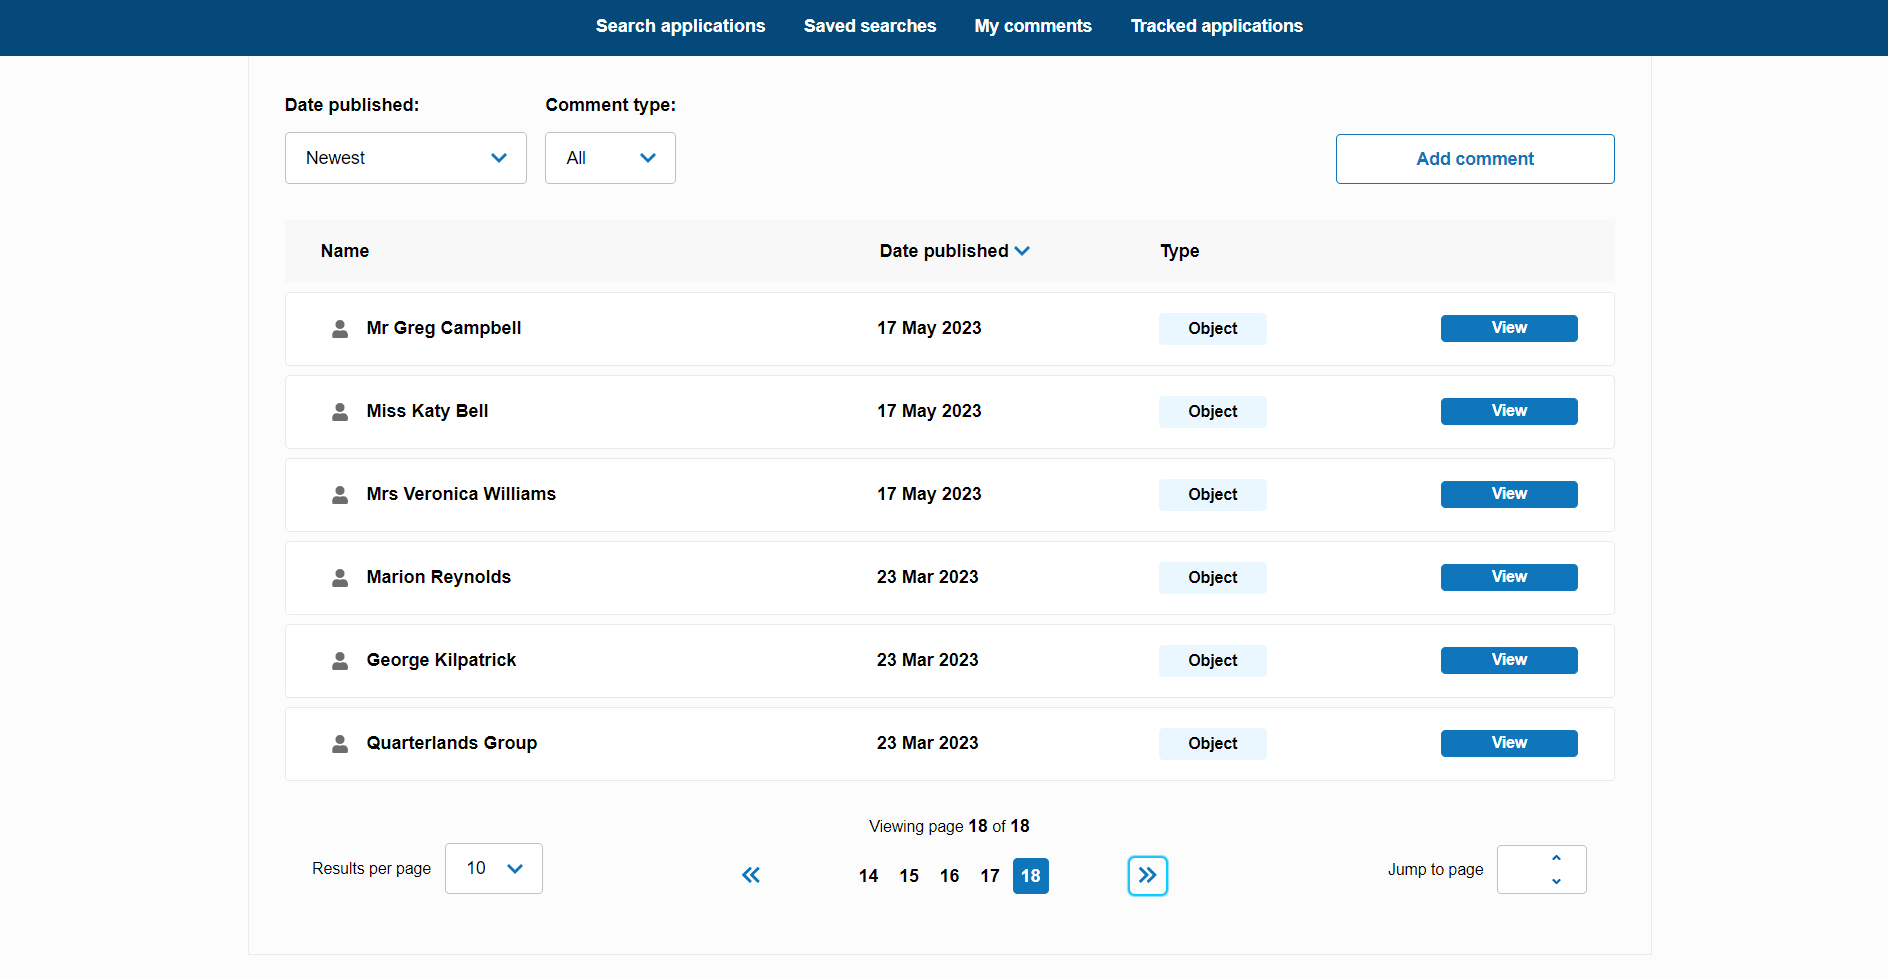Select the name Miss Katy Bell

tap(427, 411)
